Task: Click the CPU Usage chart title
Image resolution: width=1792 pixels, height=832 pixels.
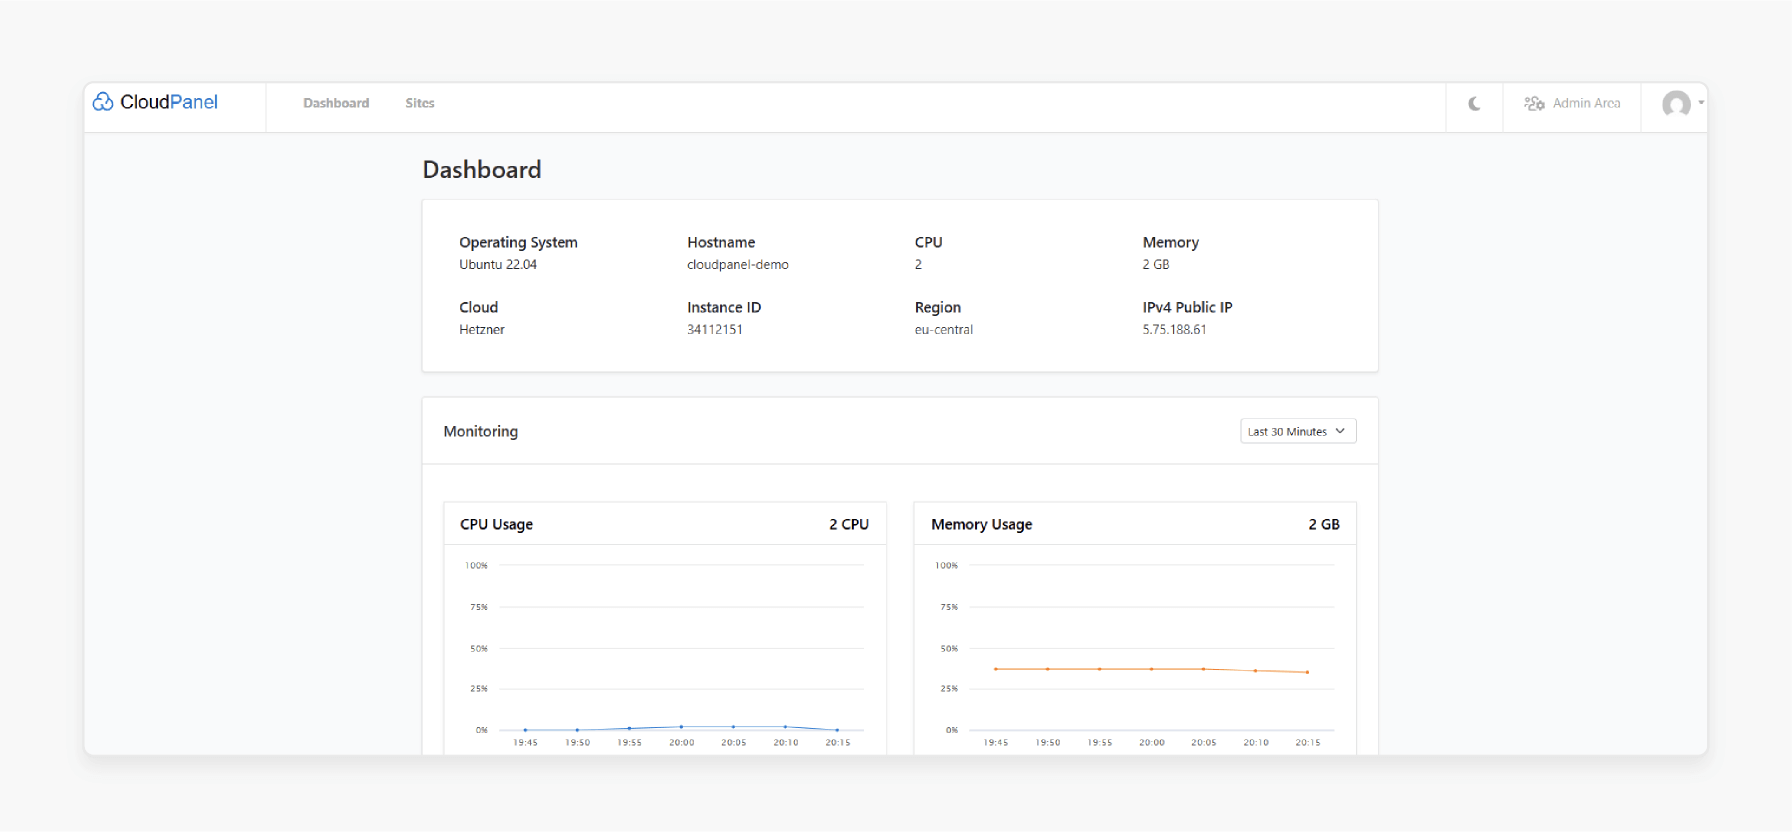Action: [496, 525]
